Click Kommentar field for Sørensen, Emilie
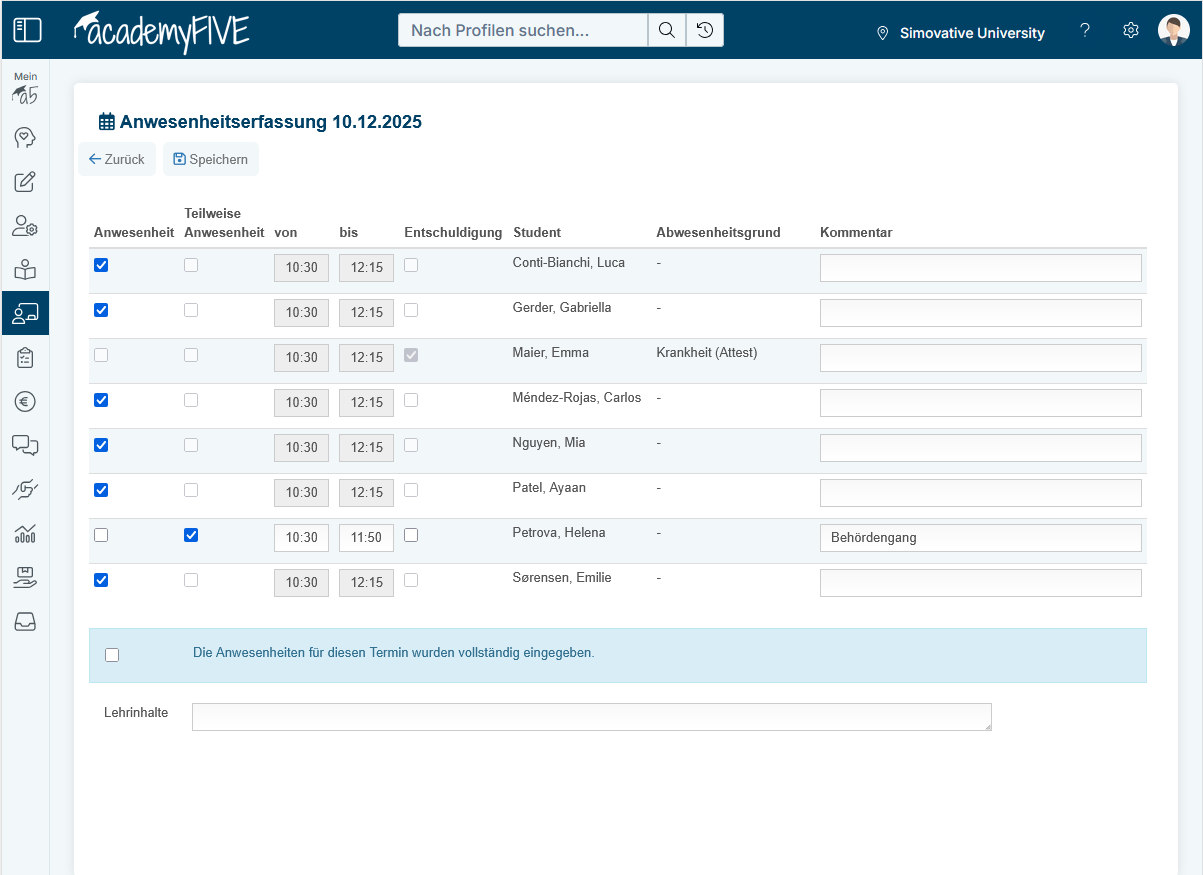Image resolution: width=1203 pixels, height=875 pixels. (981, 583)
